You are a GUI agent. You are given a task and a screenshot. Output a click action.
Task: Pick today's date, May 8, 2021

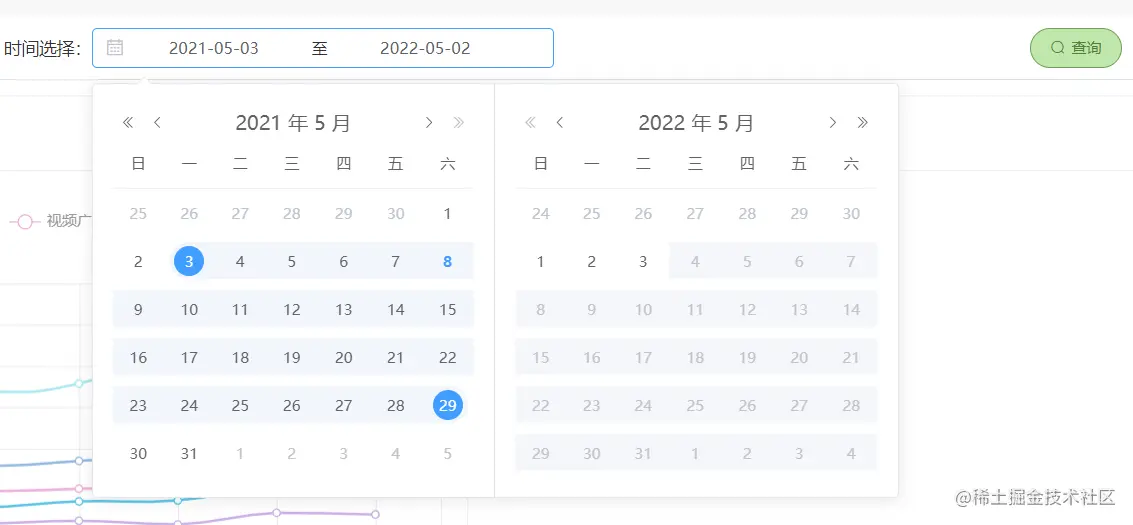coord(448,262)
